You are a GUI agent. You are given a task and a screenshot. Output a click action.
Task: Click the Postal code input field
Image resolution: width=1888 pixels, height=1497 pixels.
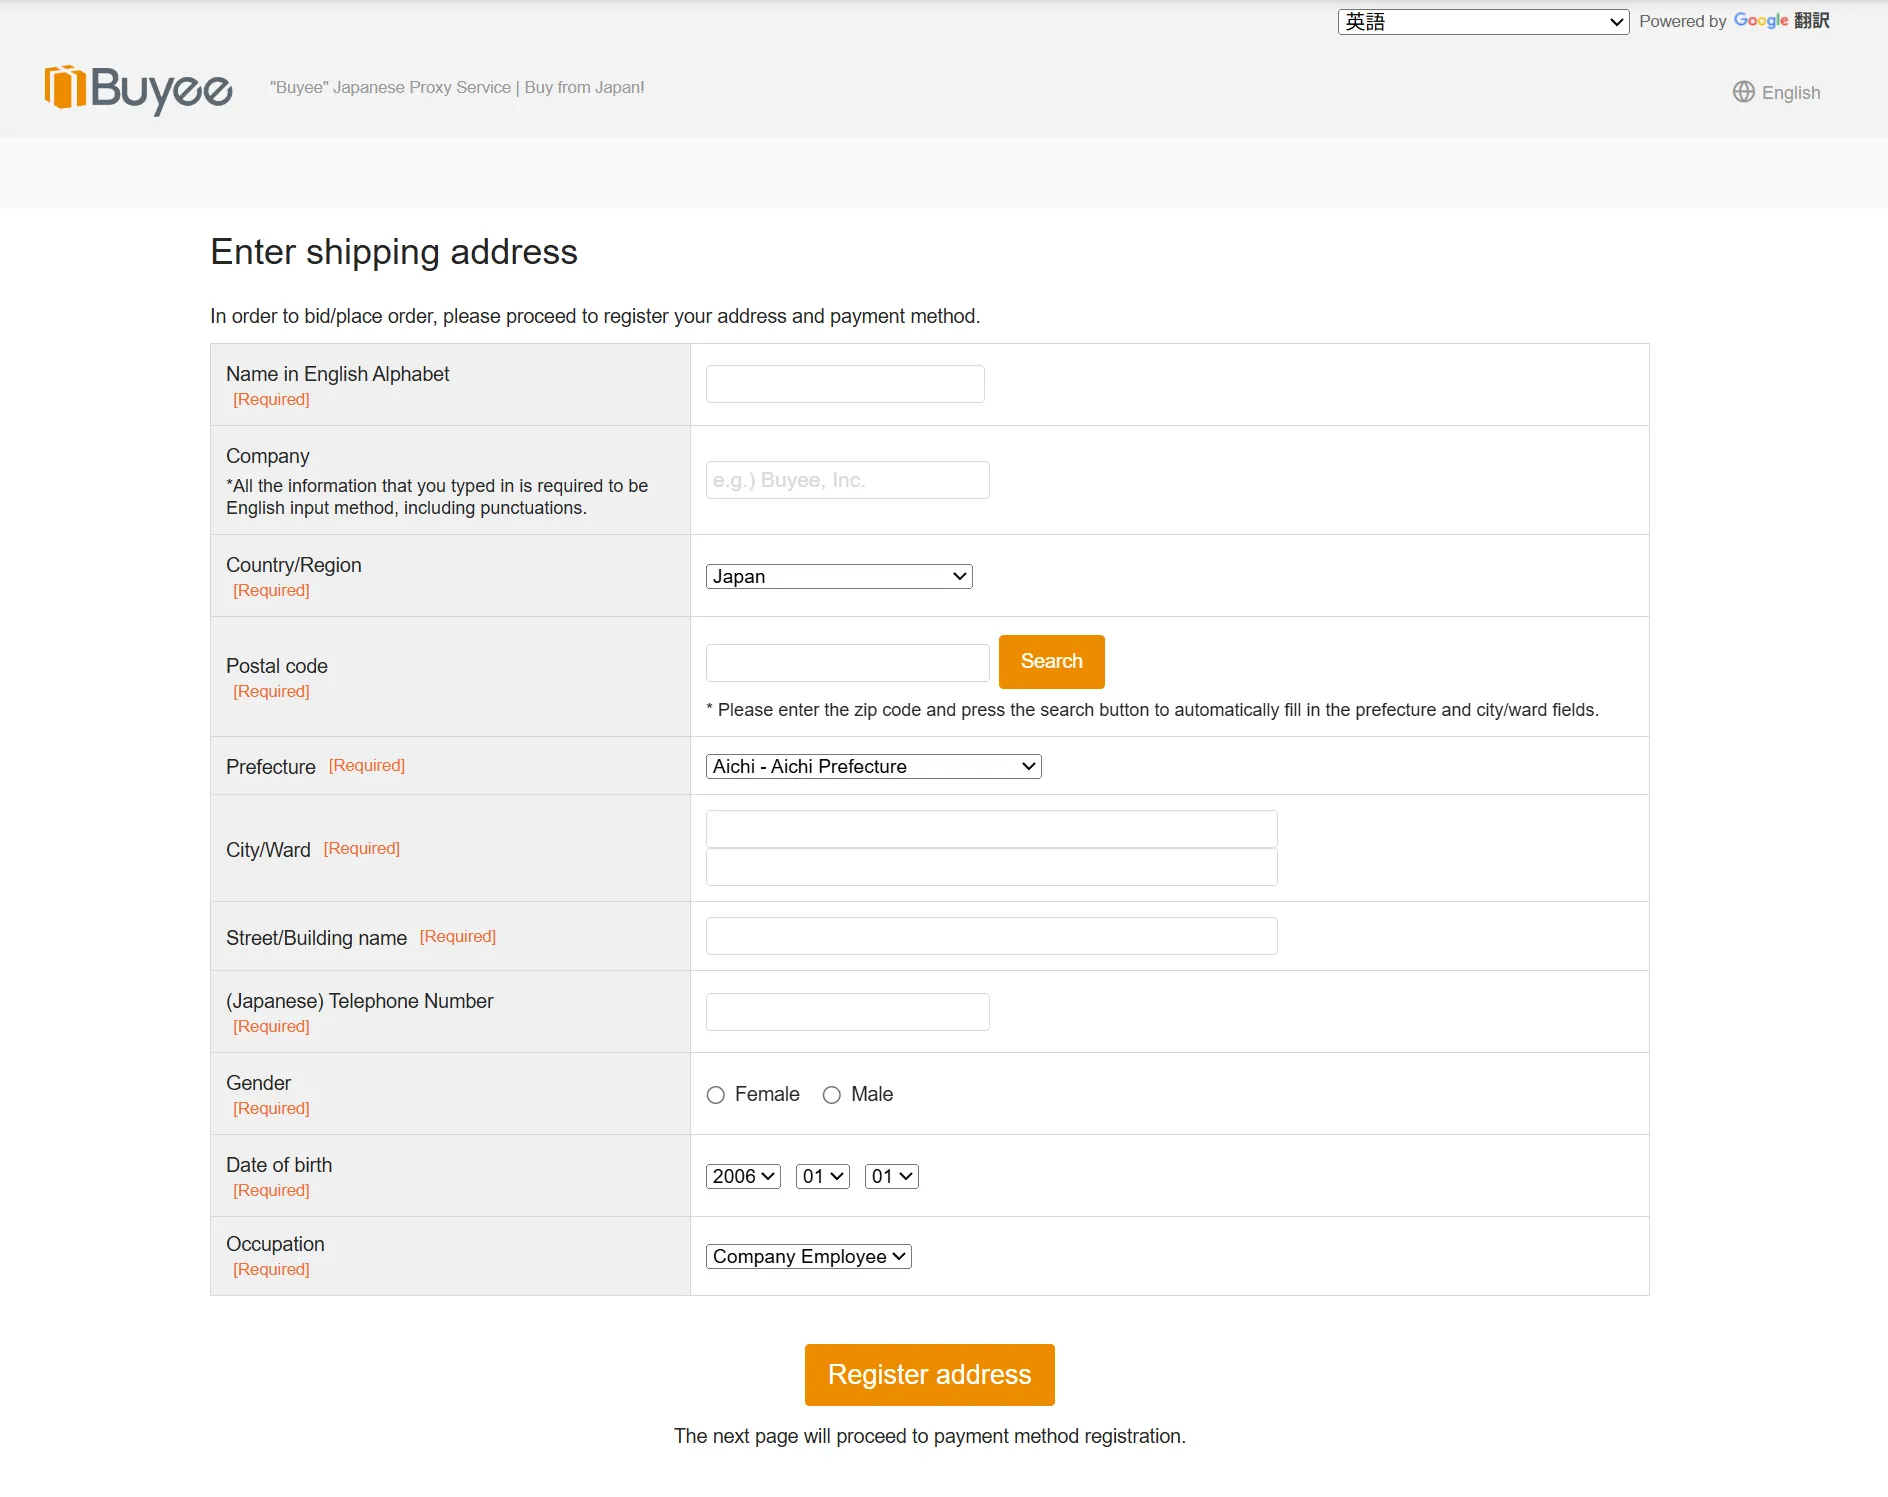pos(847,663)
